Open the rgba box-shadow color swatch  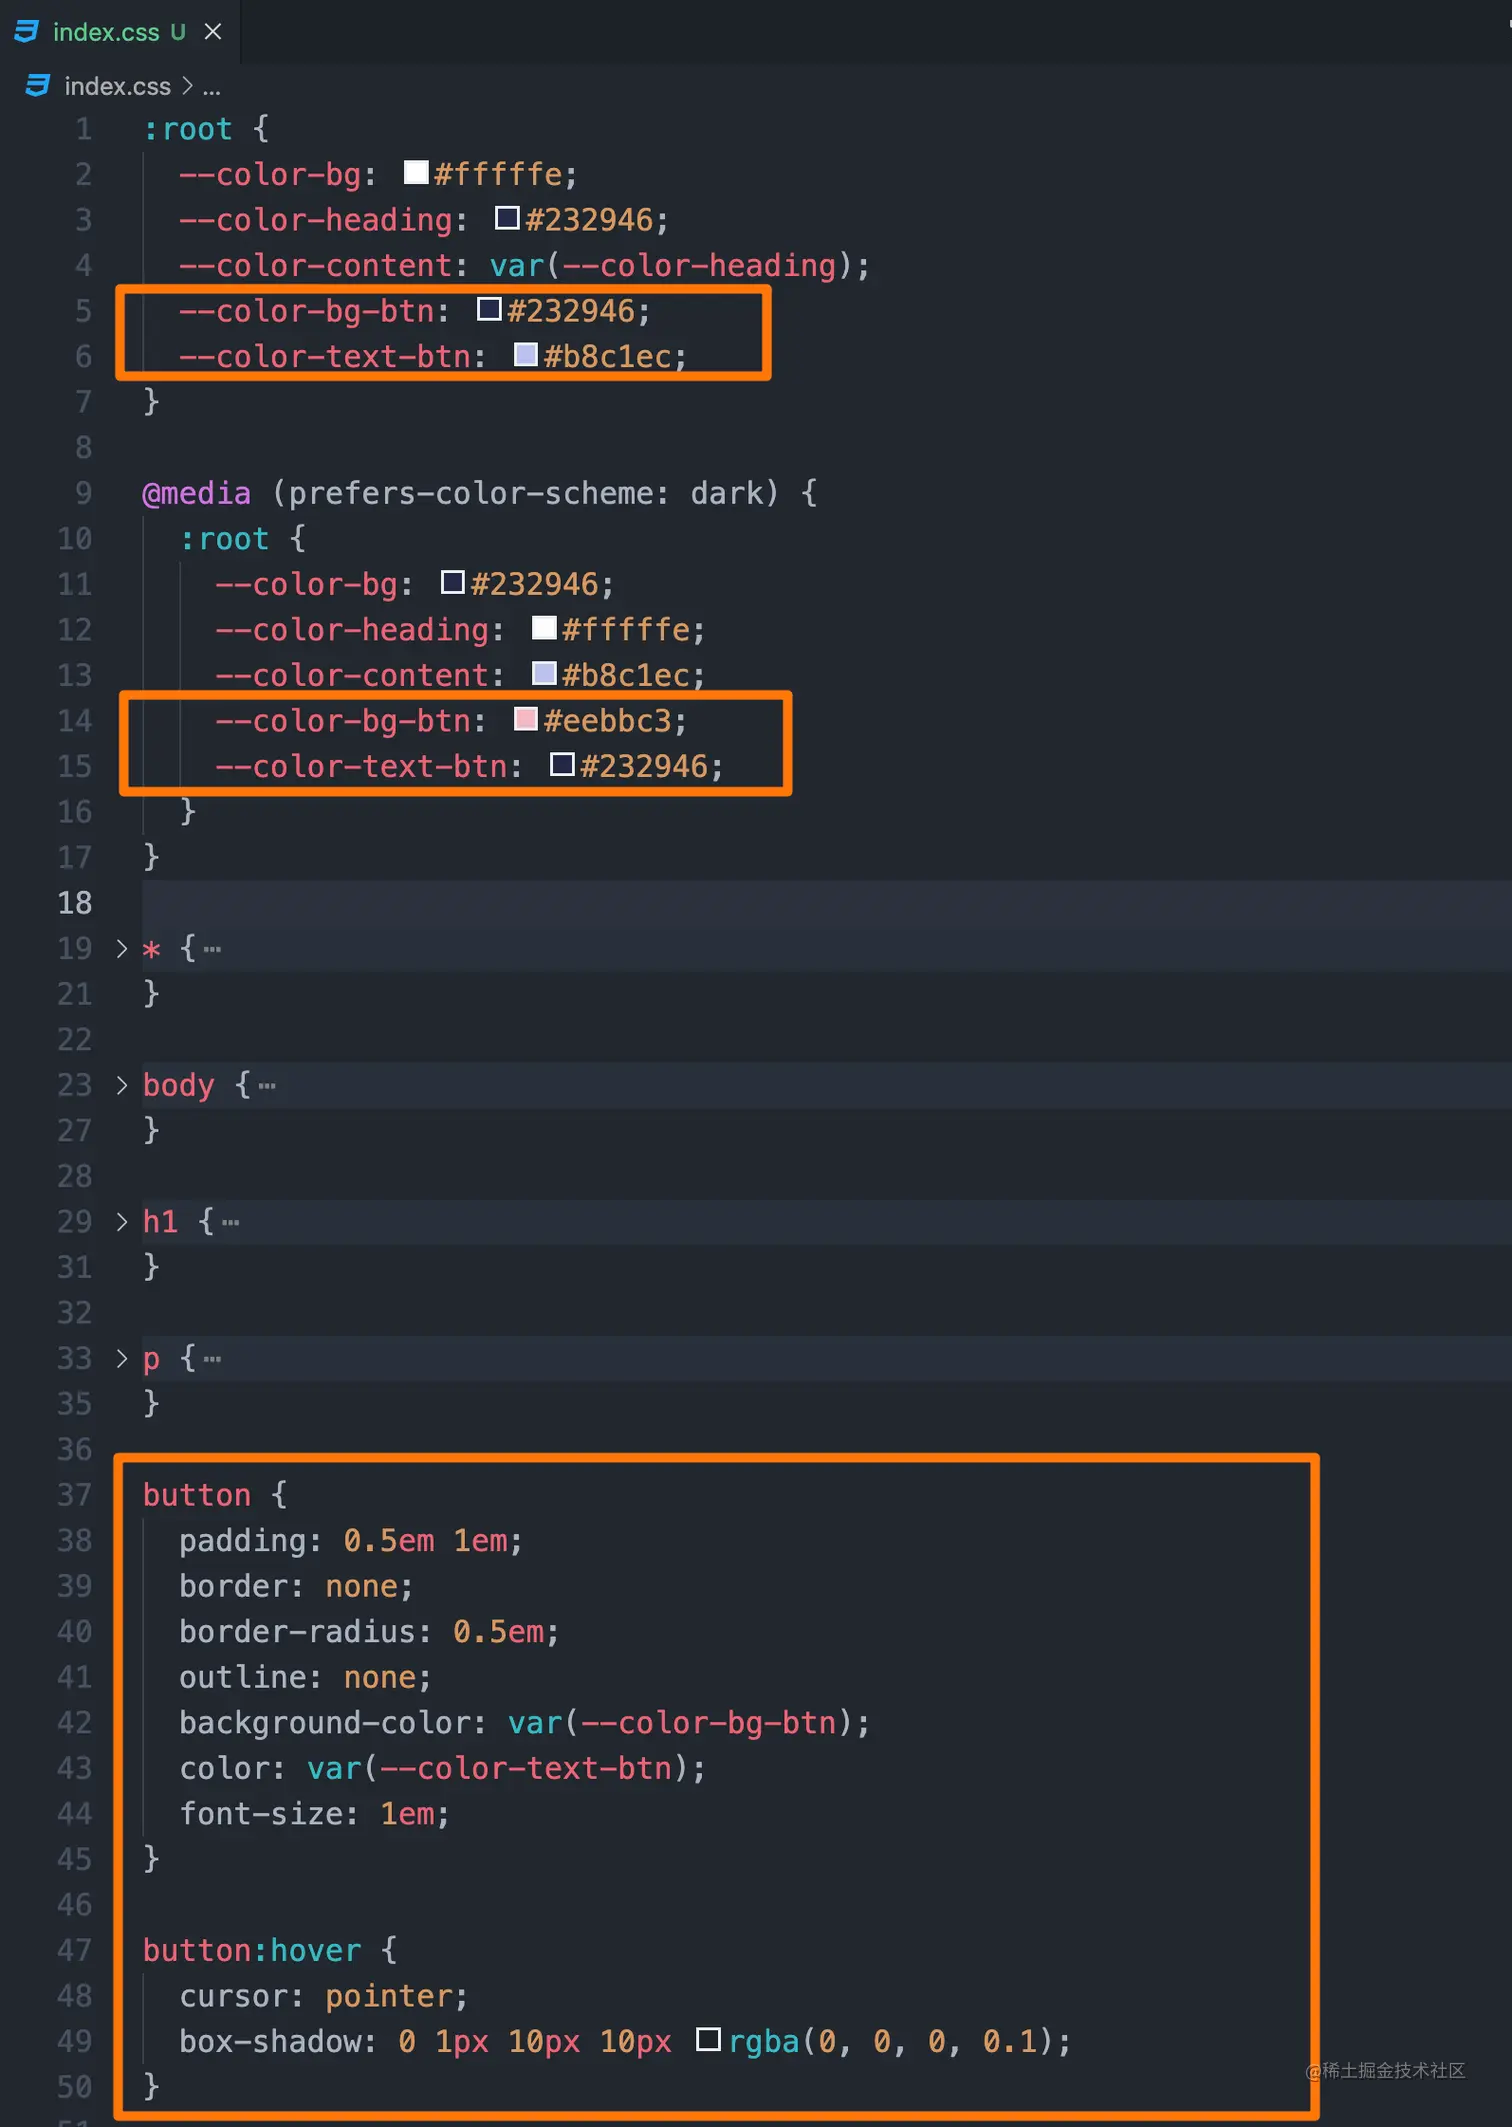[708, 2039]
